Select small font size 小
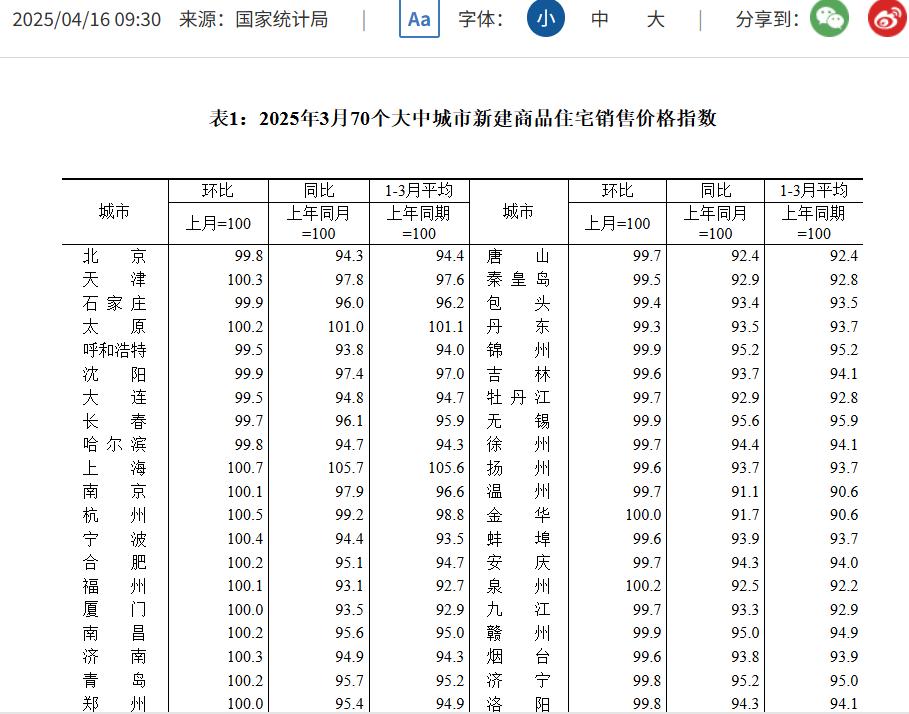 (546, 19)
